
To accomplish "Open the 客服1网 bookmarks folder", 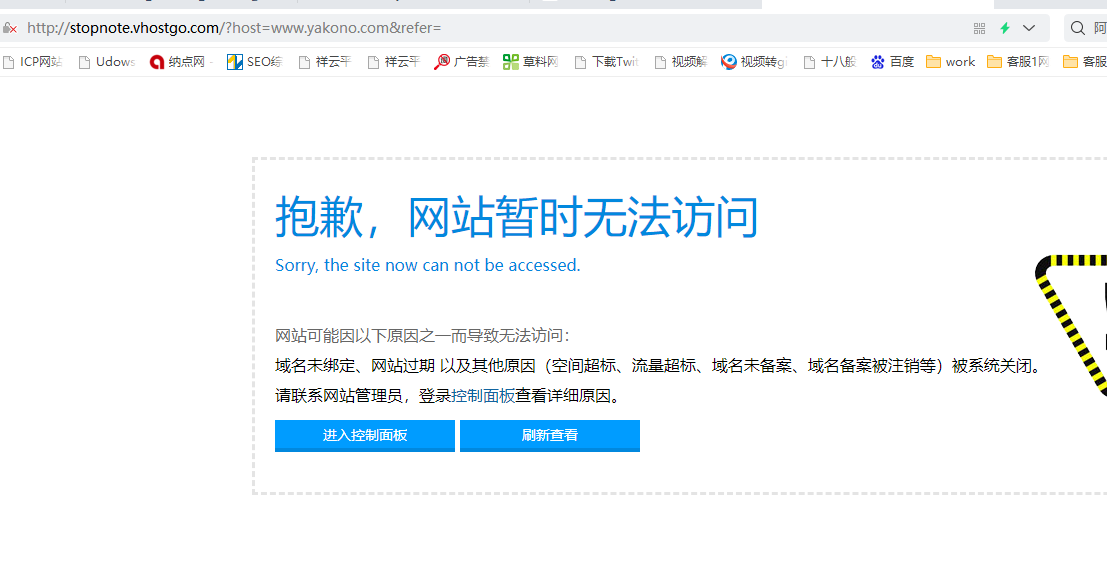I will 1018,62.
